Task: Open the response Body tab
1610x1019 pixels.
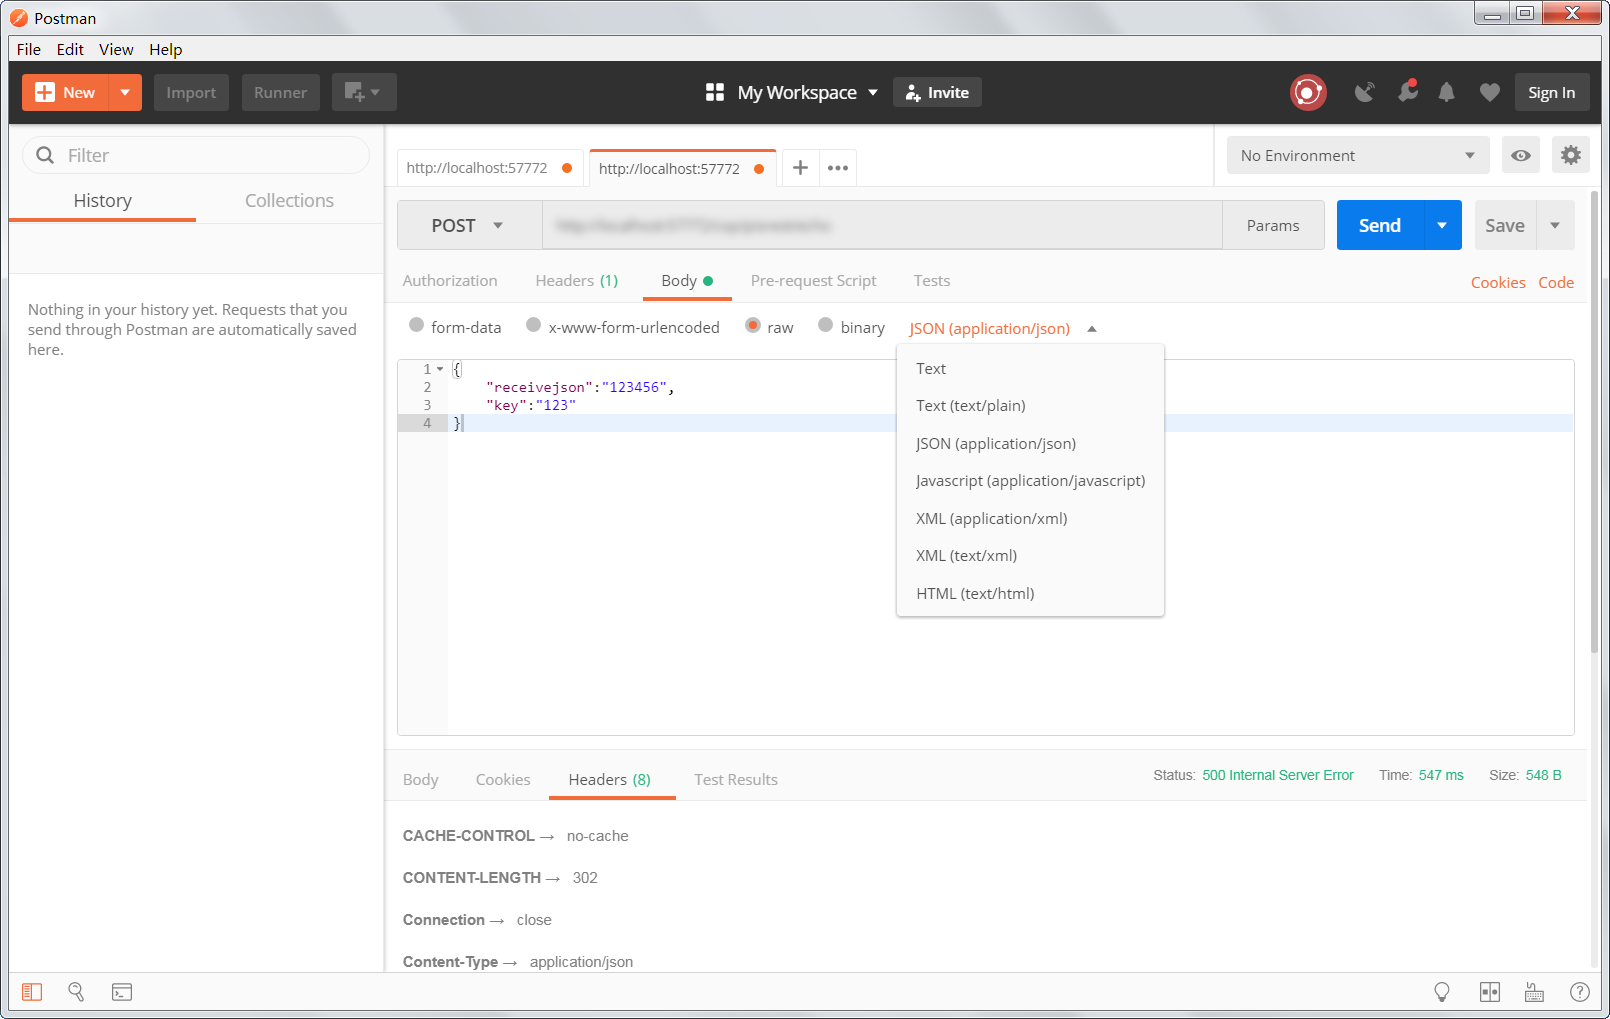Action: click(421, 779)
